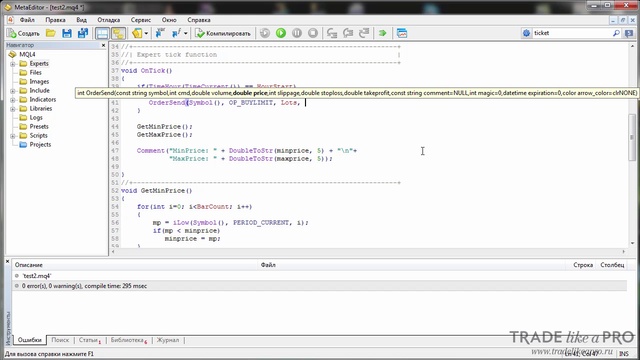Screen dimensions: 640x360
Task: Click the OP_BUYLIMIT text in the code
Action: [x=250, y=102]
